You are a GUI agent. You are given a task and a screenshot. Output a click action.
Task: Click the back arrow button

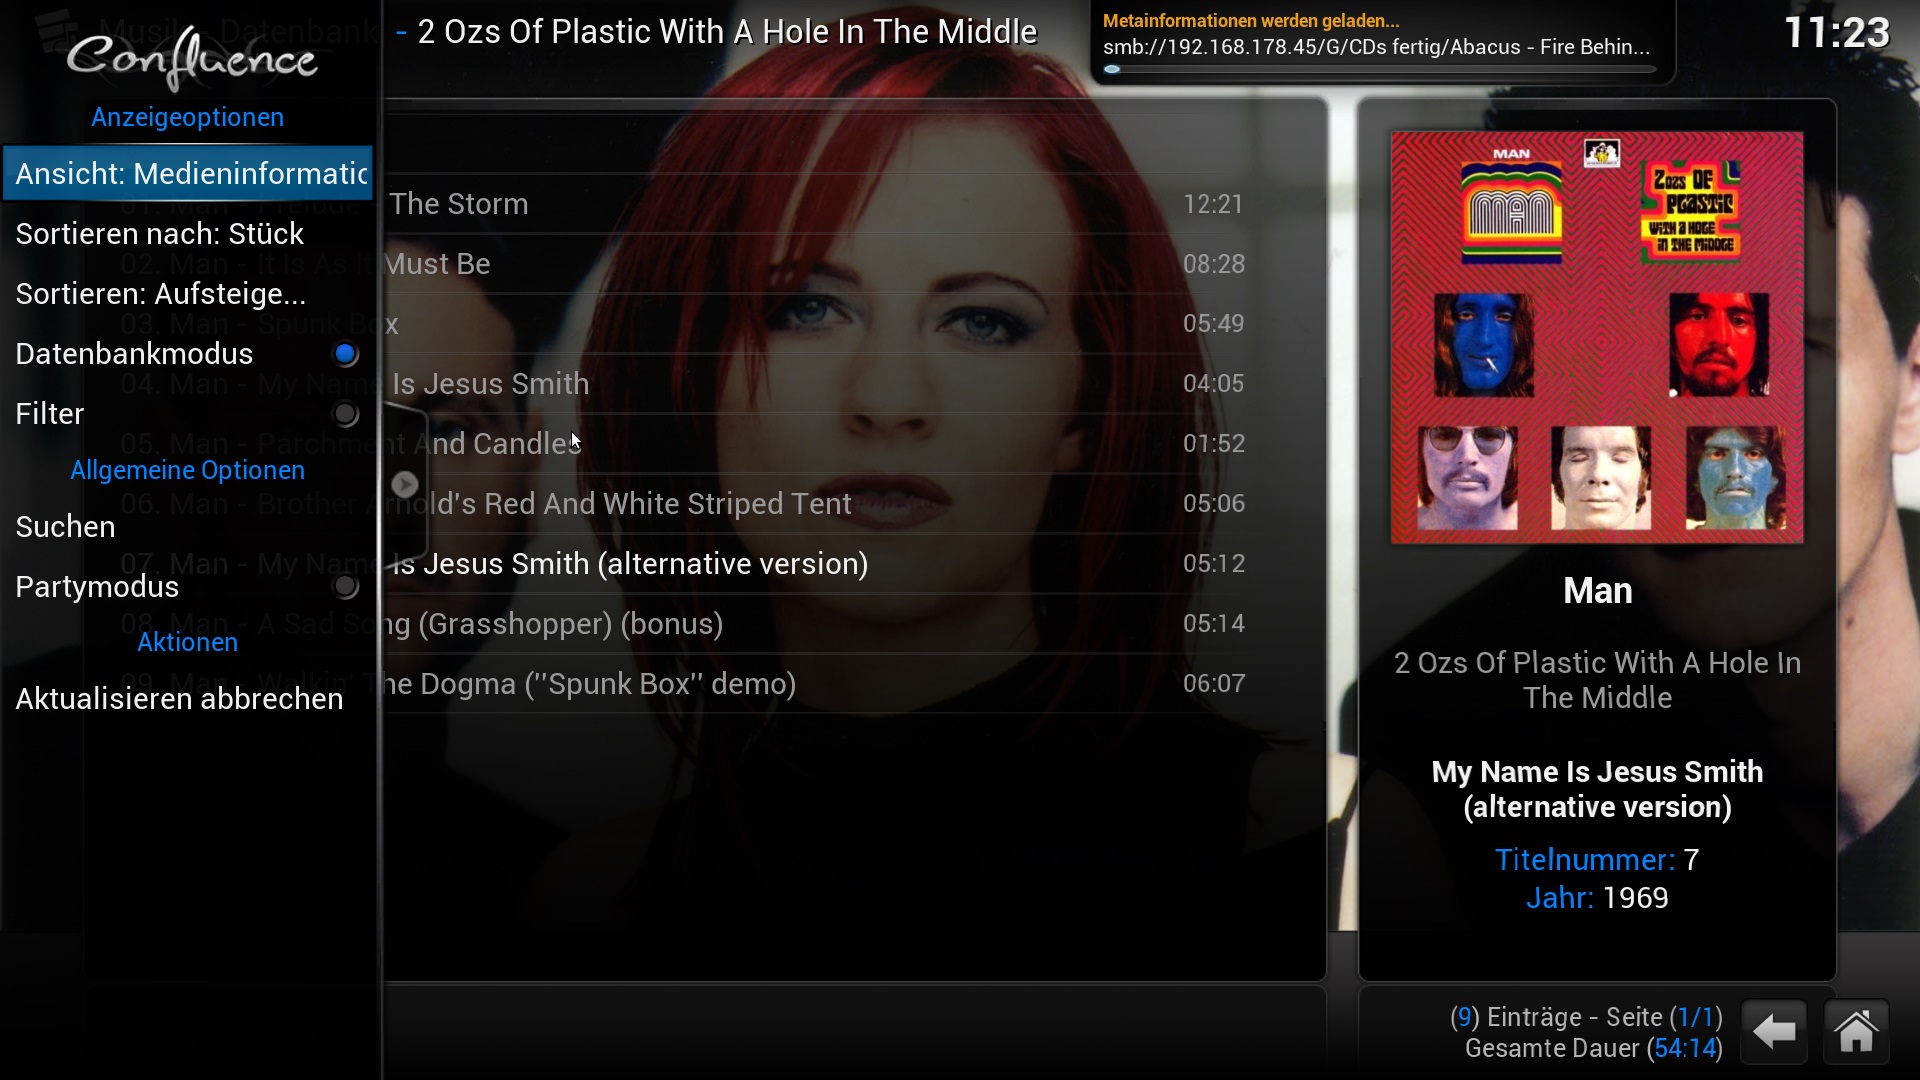pyautogui.click(x=1774, y=1031)
